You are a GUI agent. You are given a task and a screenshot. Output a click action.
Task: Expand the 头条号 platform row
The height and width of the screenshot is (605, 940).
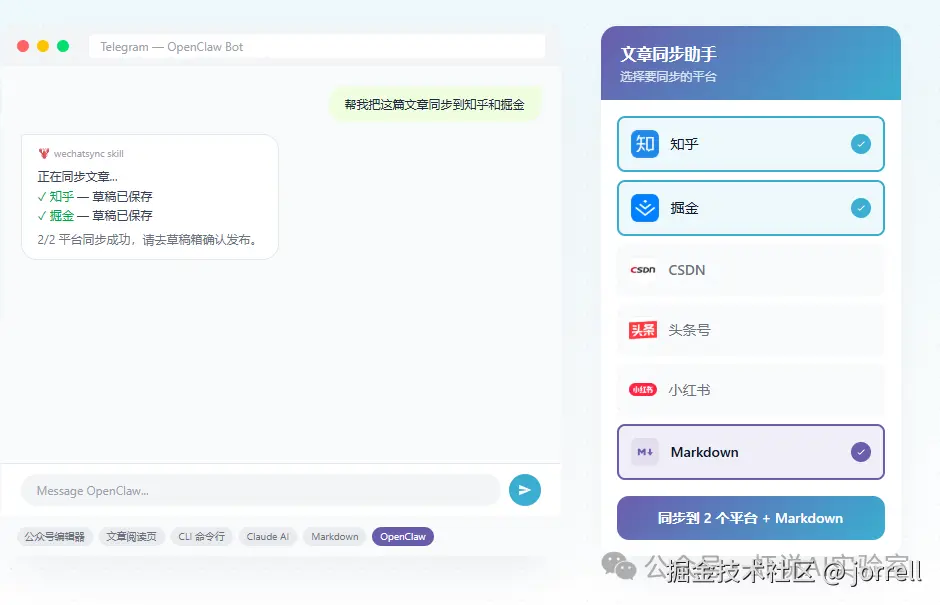pos(750,330)
